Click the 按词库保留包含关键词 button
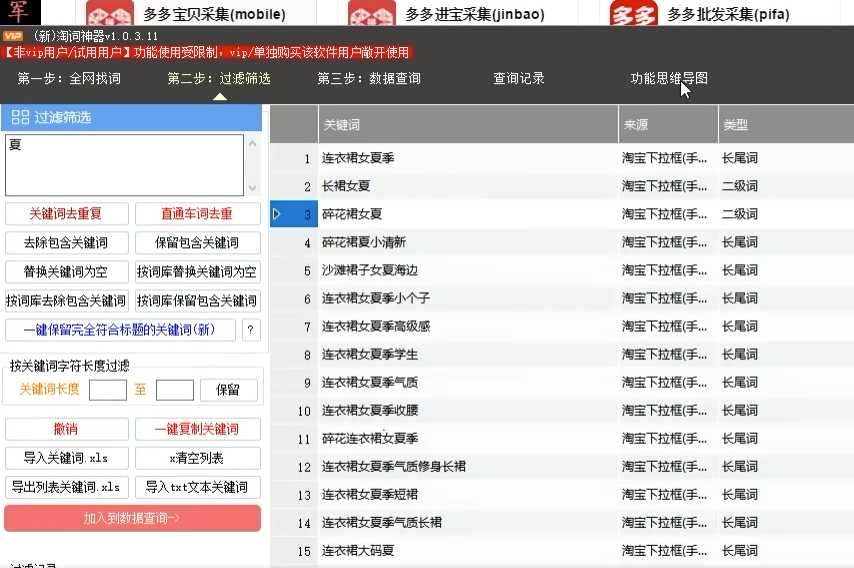The height and width of the screenshot is (568, 854). tap(198, 301)
